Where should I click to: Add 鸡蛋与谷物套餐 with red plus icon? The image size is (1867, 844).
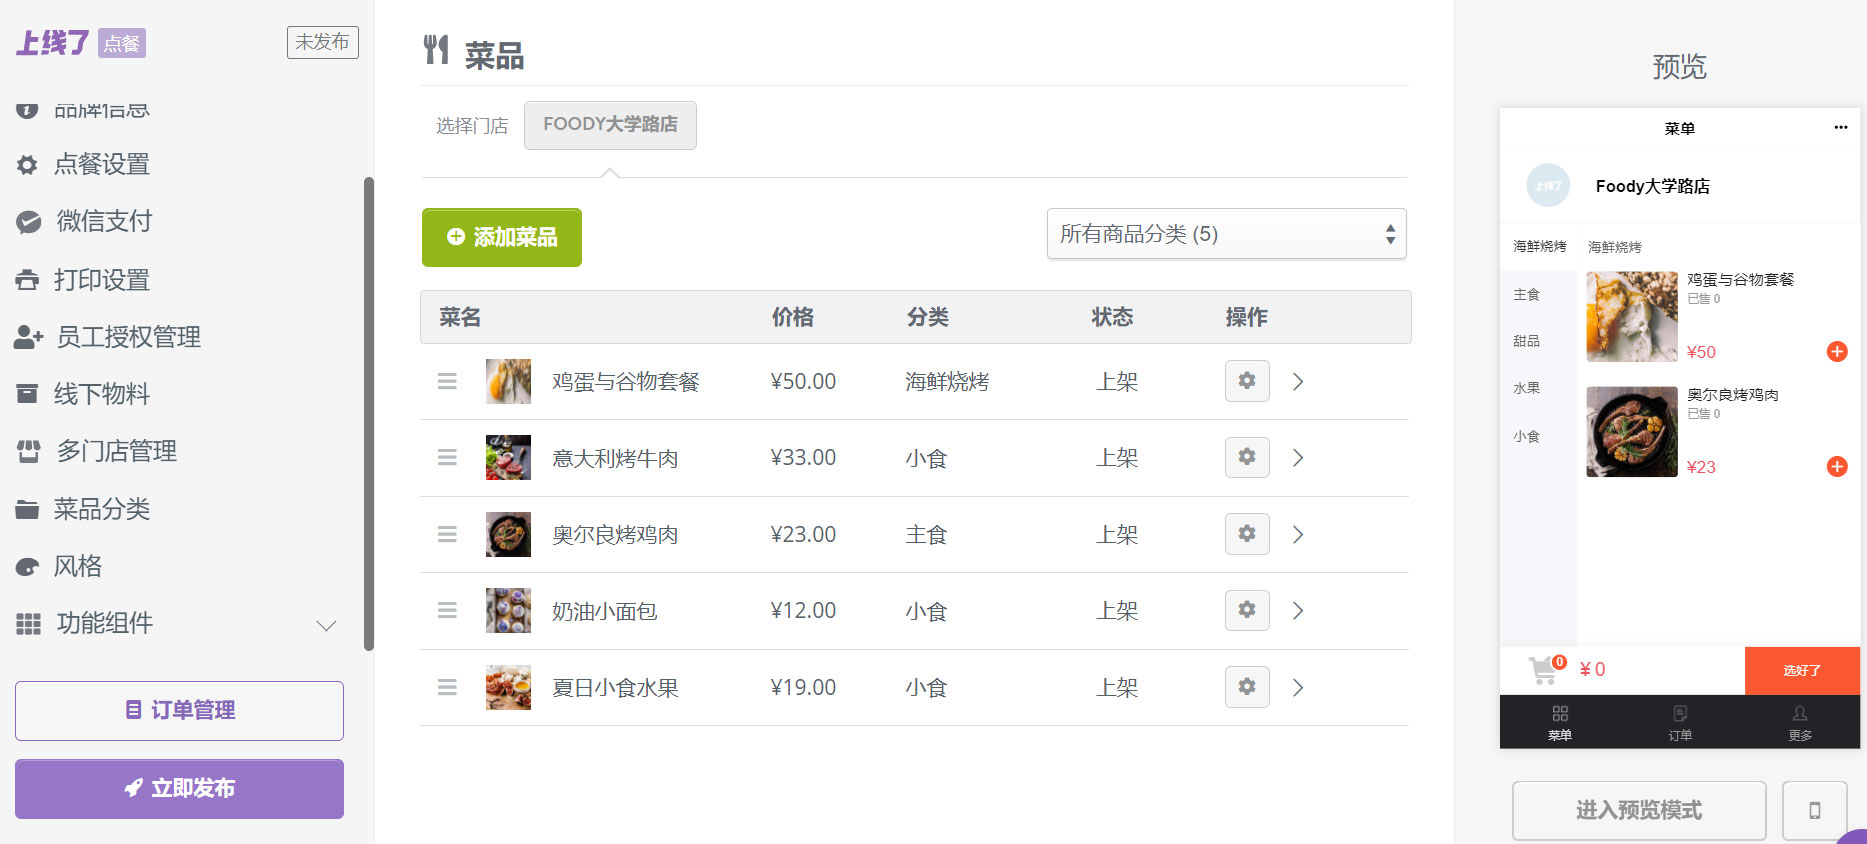pyautogui.click(x=1836, y=352)
